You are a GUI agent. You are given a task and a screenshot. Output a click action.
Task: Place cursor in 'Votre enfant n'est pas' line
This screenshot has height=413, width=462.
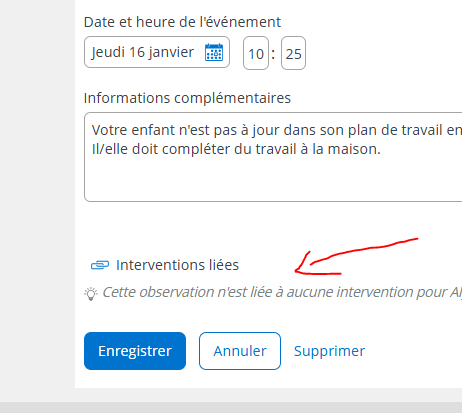277,130
